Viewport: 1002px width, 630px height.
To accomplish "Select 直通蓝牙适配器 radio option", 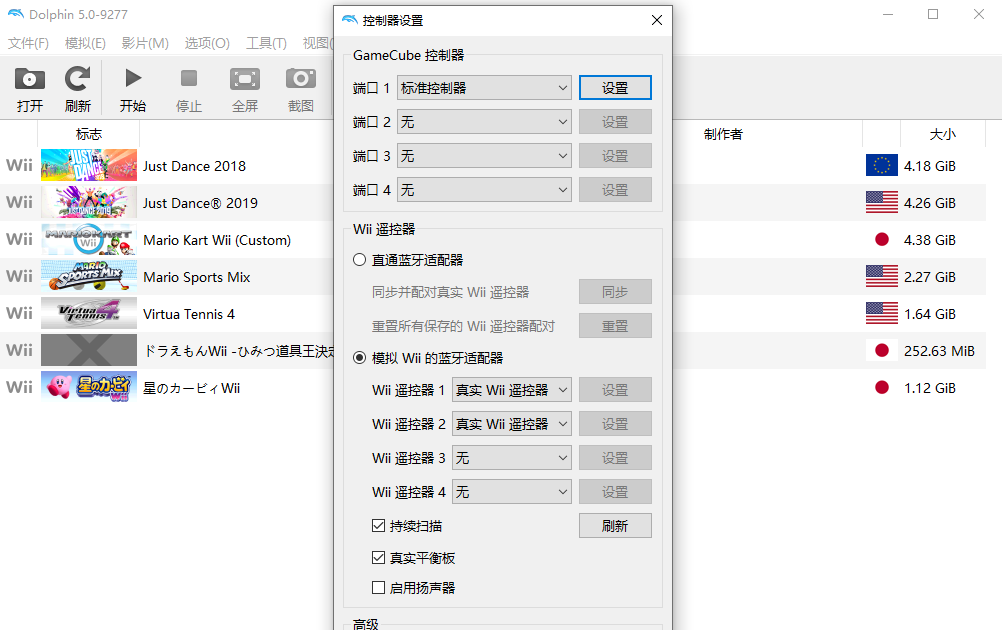I will [x=360, y=260].
